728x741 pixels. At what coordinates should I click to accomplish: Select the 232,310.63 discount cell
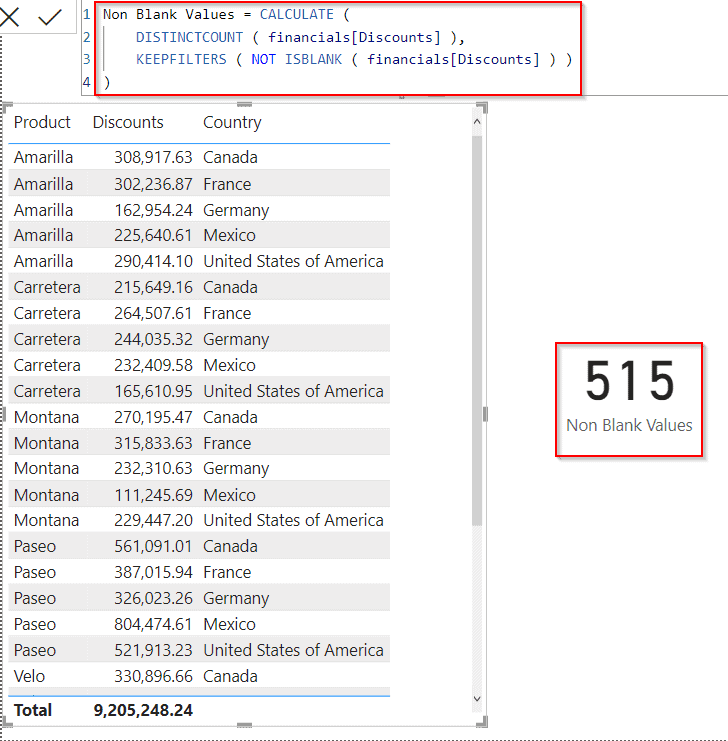(153, 468)
